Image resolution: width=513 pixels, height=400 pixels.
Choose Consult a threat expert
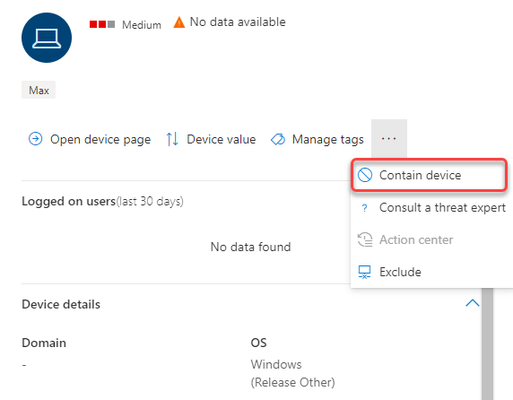(x=432, y=208)
